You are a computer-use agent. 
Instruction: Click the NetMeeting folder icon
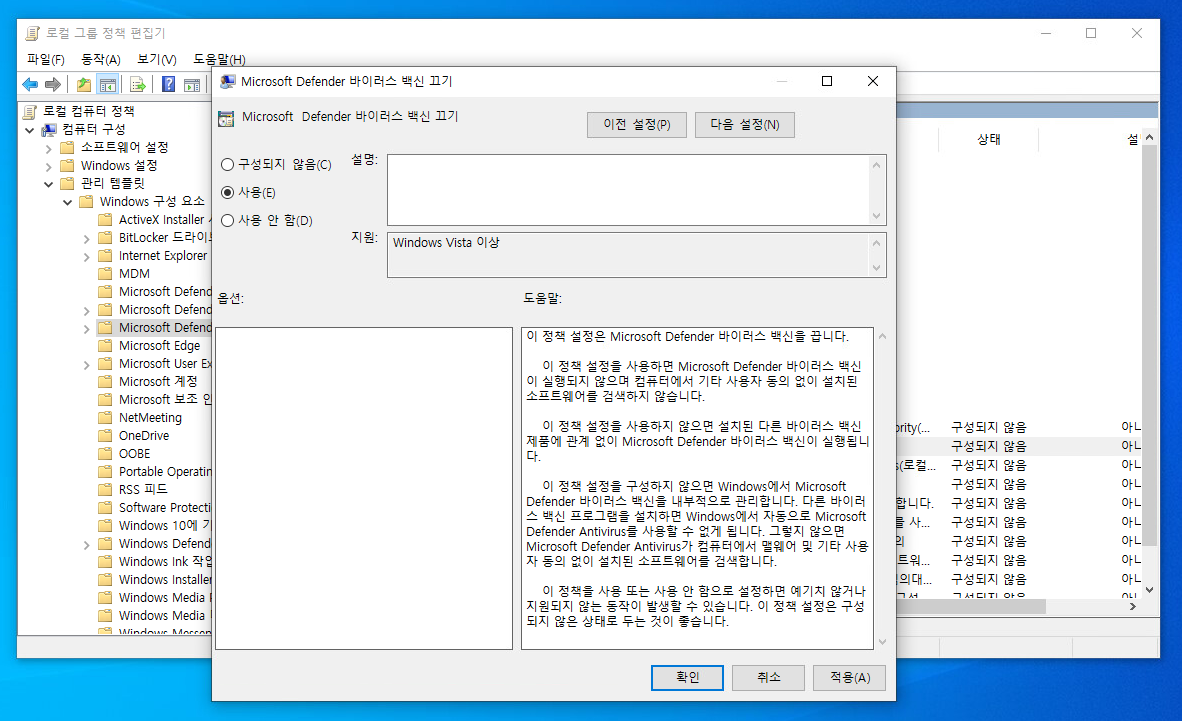[106, 418]
